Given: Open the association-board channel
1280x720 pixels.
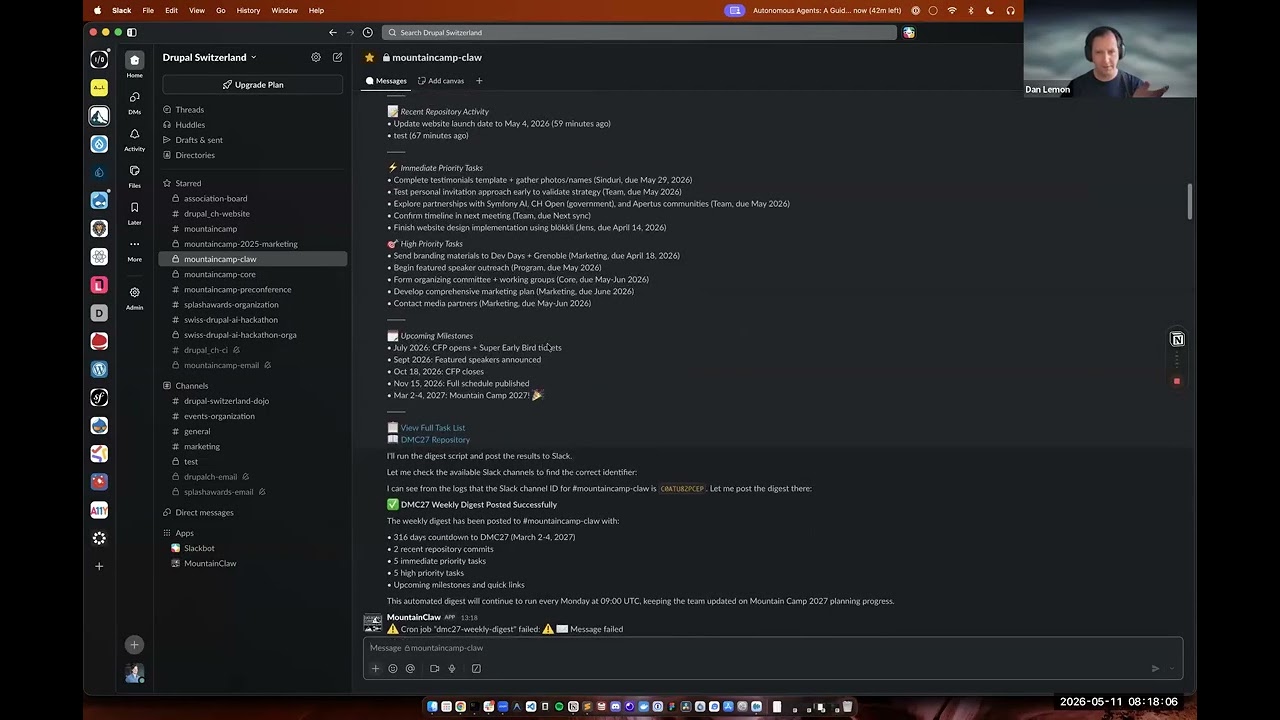Looking at the screenshot, I should pyautogui.click(x=215, y=198).
